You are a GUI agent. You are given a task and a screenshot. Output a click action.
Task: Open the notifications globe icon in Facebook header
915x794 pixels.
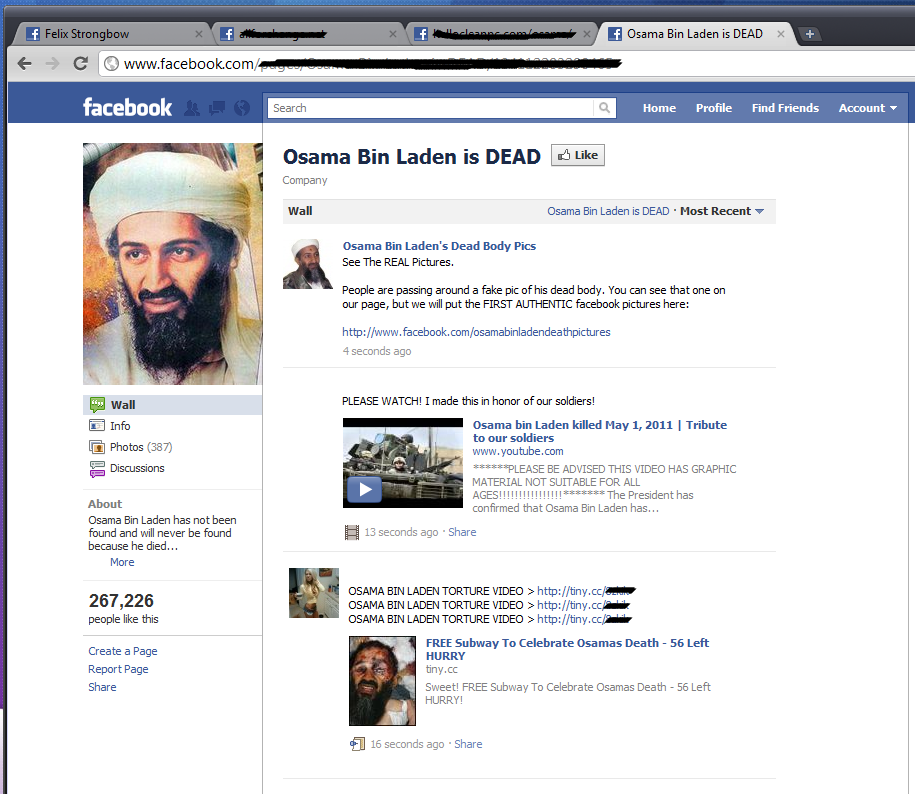click(242, 108)
